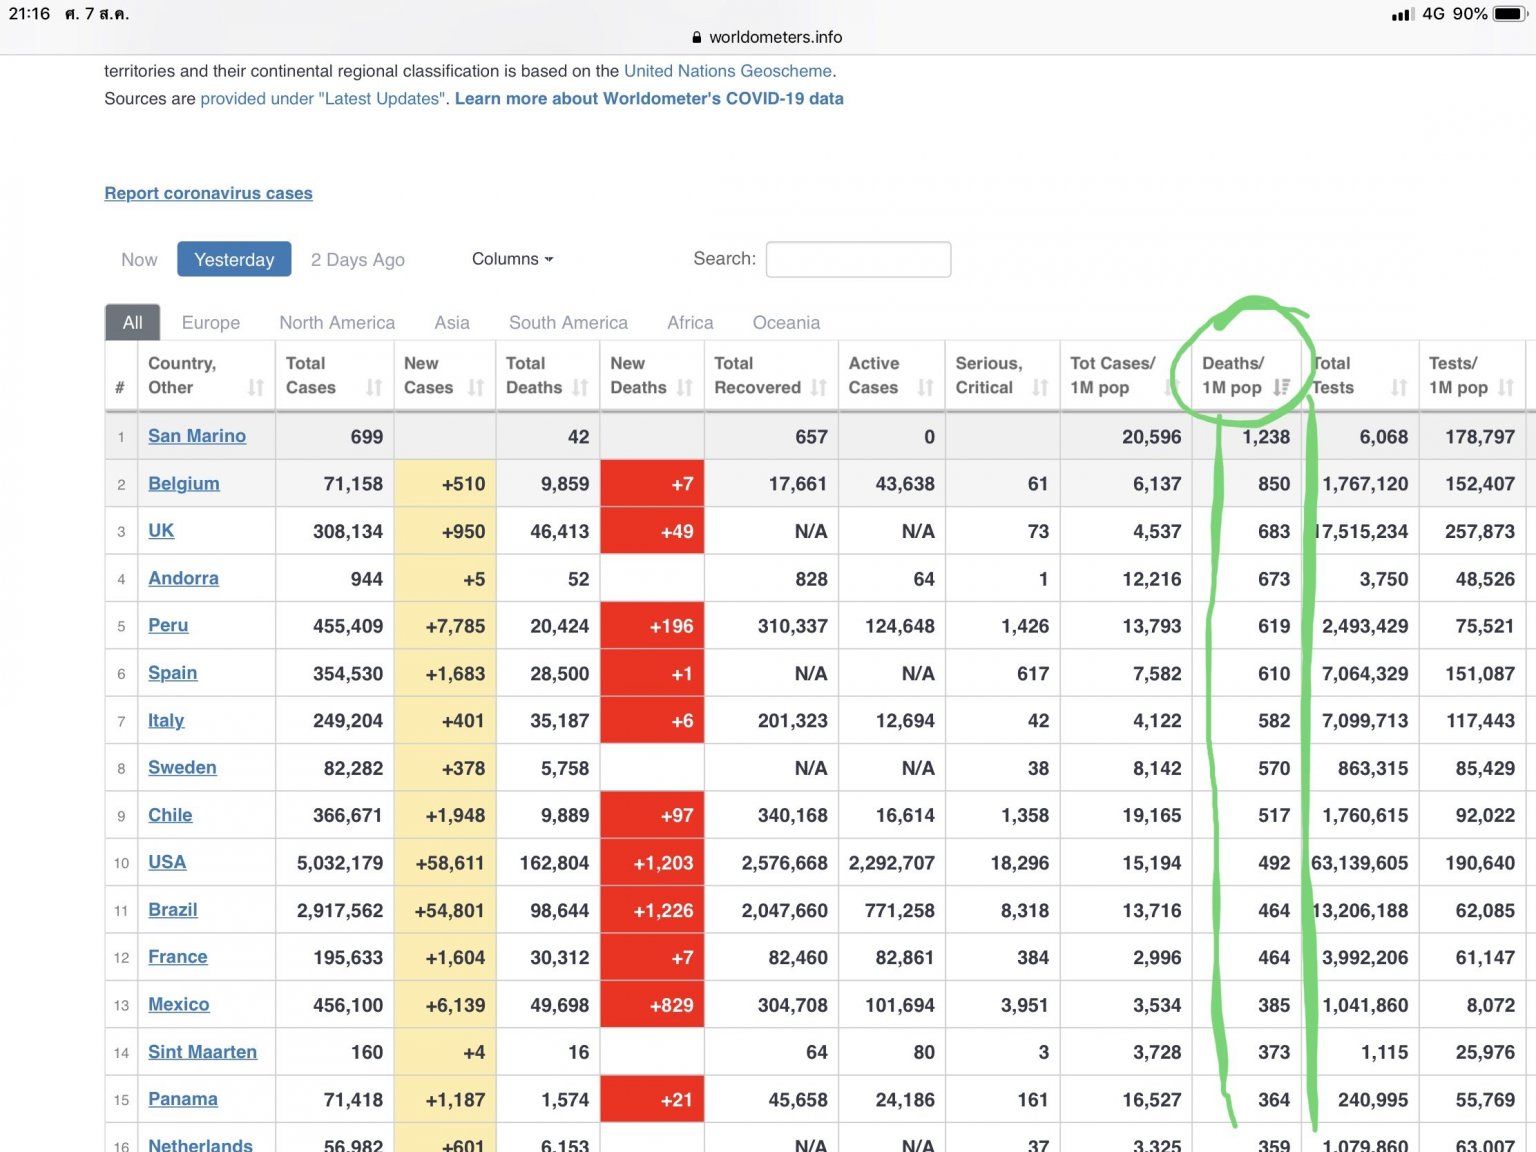Open Chile country page
1536x1152 pixels.
pos(170,815)
